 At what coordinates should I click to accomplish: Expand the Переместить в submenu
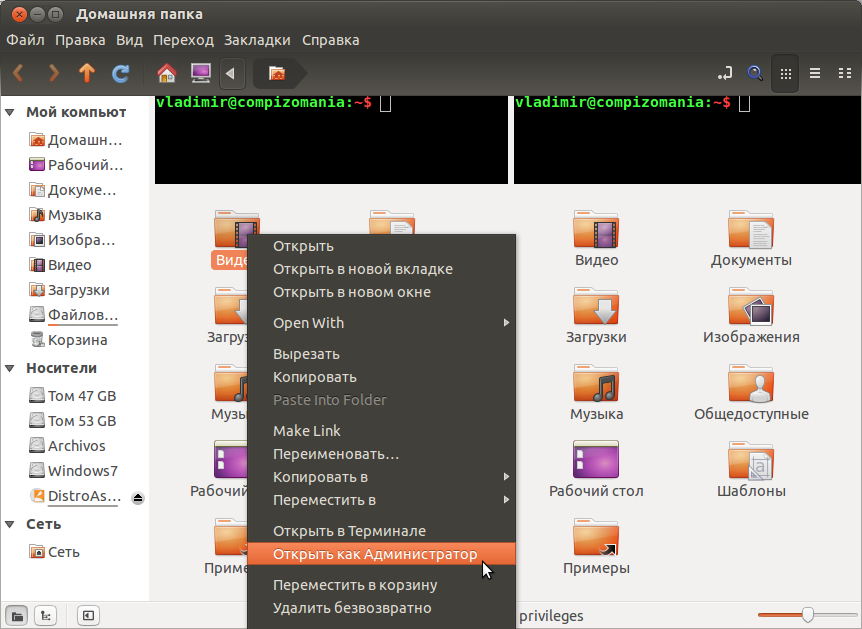click(x=382, y=500)
